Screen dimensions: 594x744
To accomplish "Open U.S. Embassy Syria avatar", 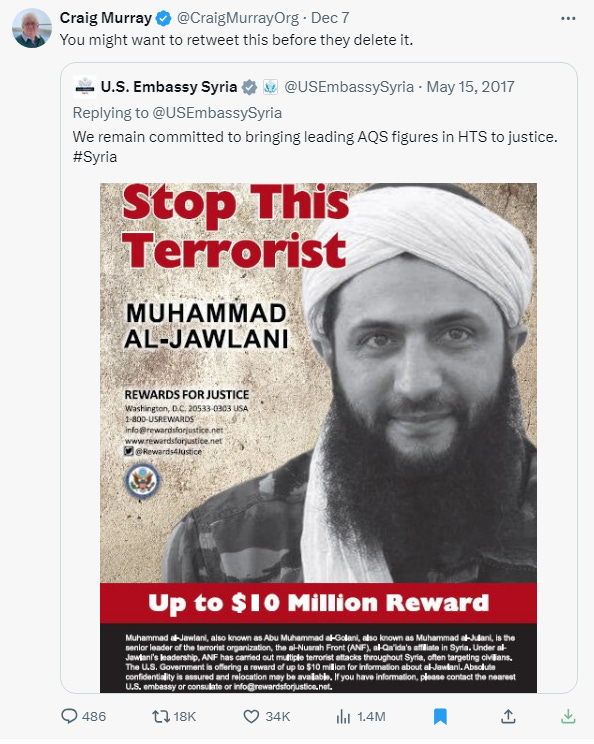I will 85,87.
